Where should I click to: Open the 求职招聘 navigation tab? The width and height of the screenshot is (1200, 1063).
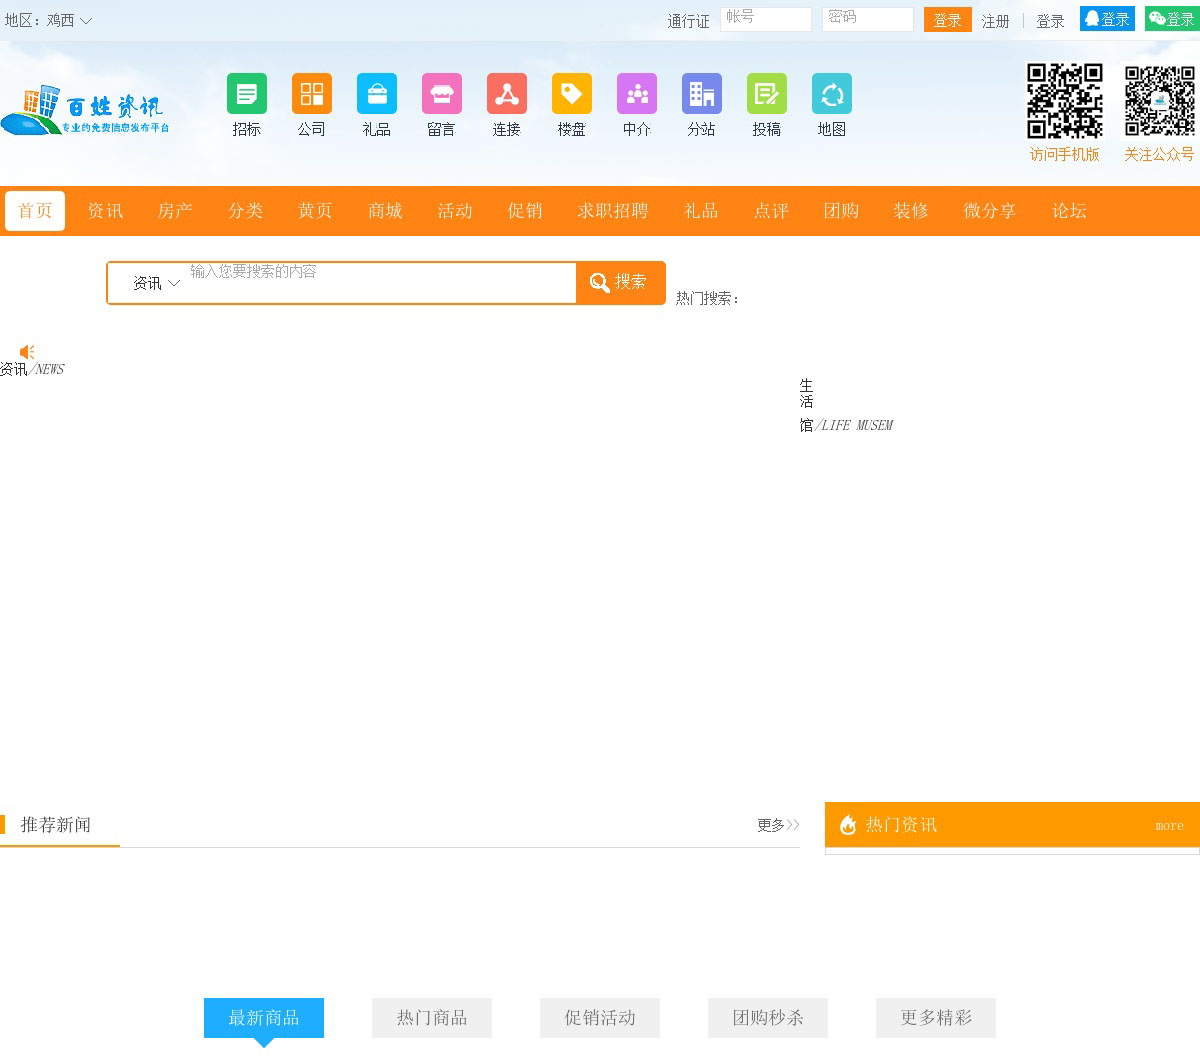pyautogui.click(x=612, y=211)
